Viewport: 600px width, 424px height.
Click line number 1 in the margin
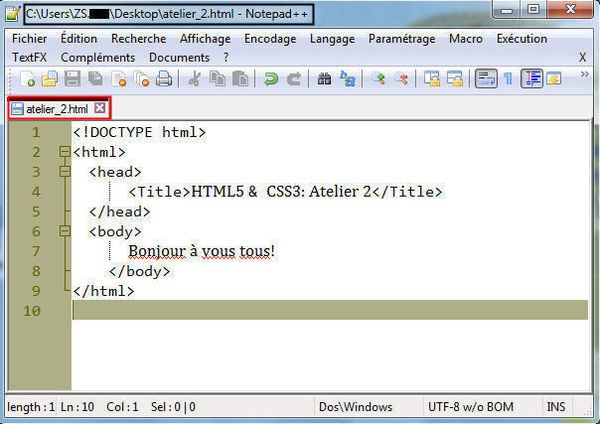point(36,132)
